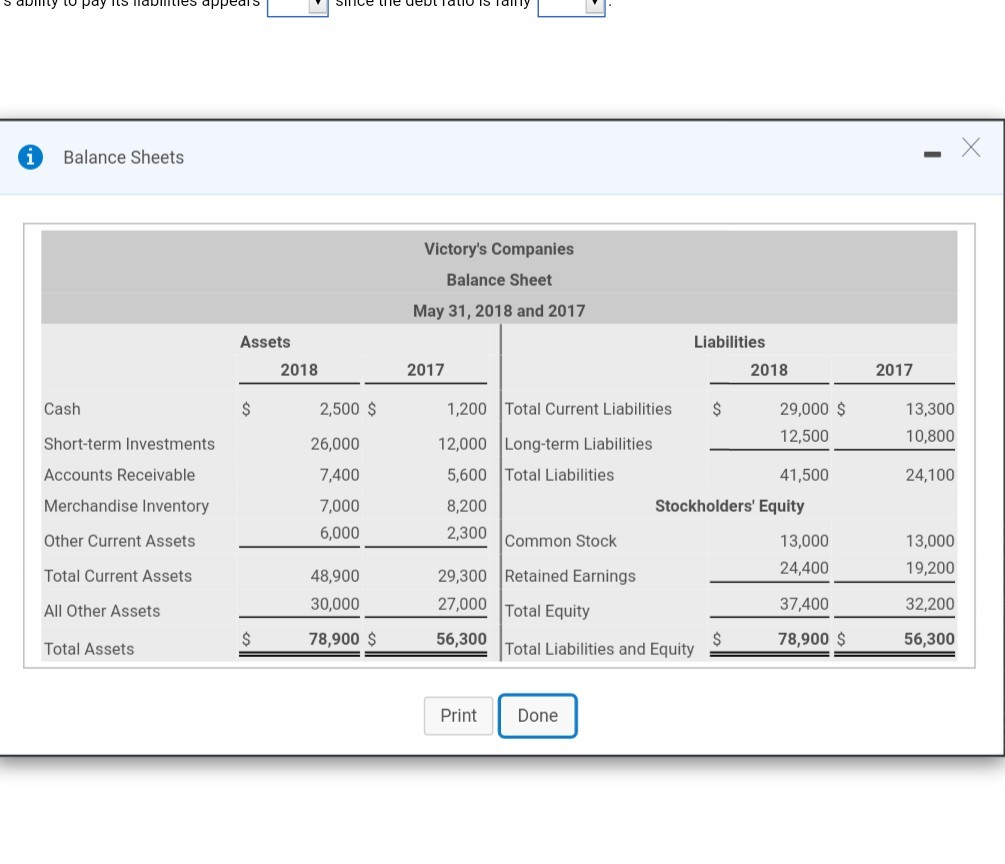Click Retained Earnings value 24,400
Viewport: 1005px width, 864px height.
click(x=804, y=568)
